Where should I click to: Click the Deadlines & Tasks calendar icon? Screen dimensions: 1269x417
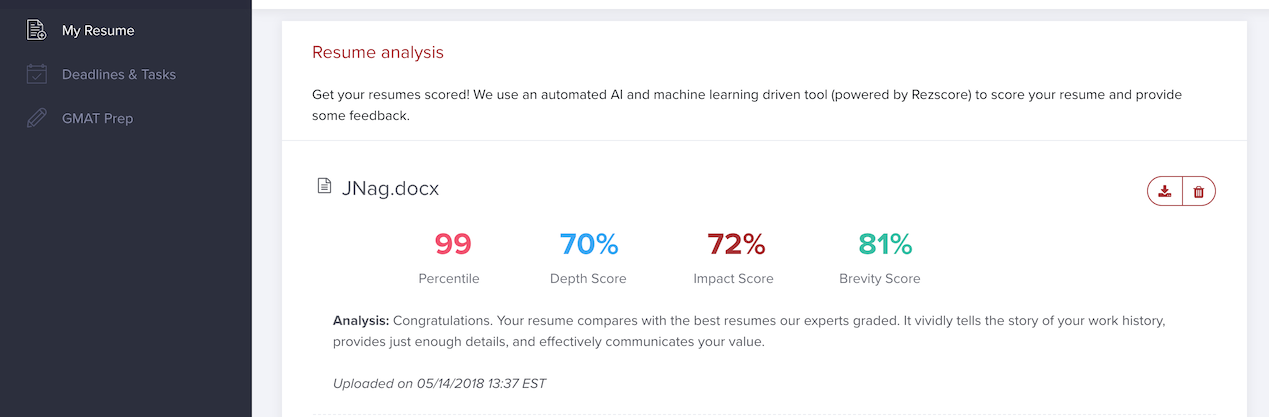(36, 74)
